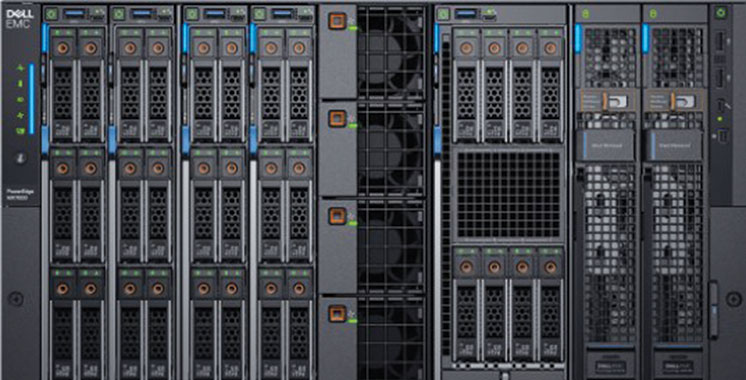Image resolution: width=746 pixels, height=380 pixels.
Task: Click the tall blue status bar on left panel
Action: click(31, 99)
